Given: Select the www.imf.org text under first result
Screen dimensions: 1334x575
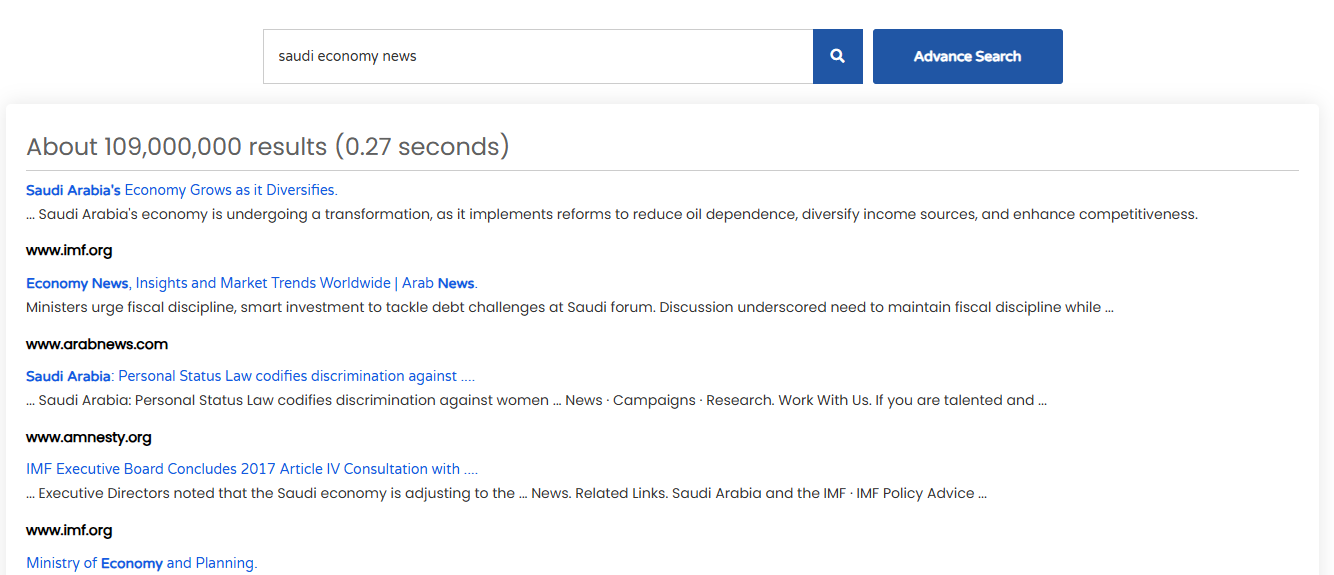Looking at the screenshot, I should pyautogui.click(x=69, y=251).
